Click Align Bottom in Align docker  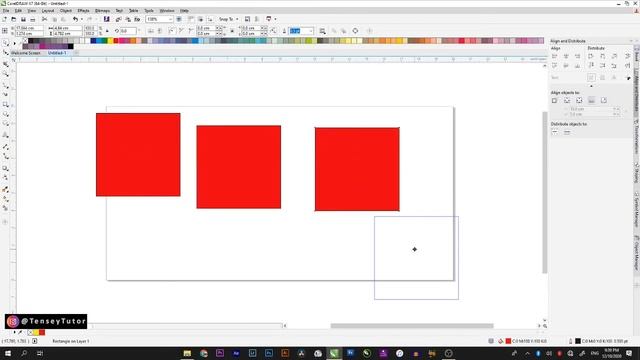(577, 65)
